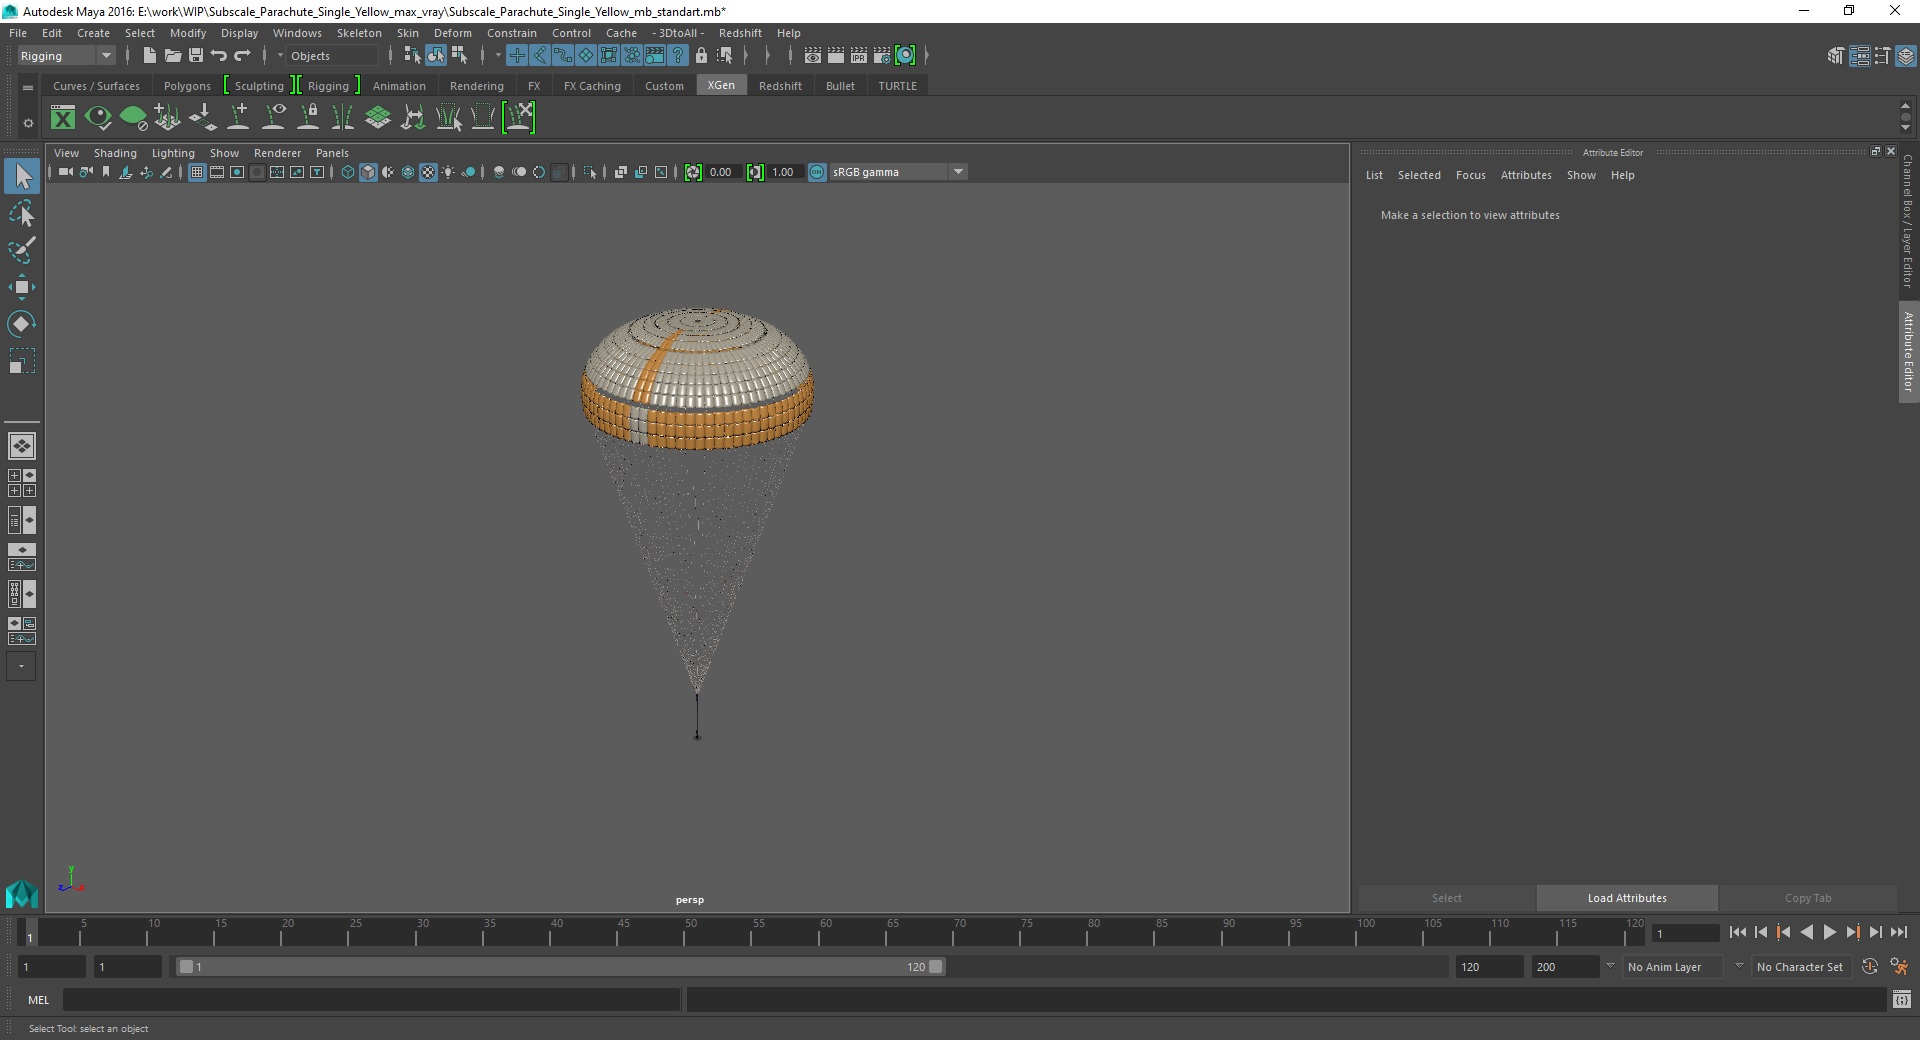Click the Open scene folder icon

click(173, 56)
